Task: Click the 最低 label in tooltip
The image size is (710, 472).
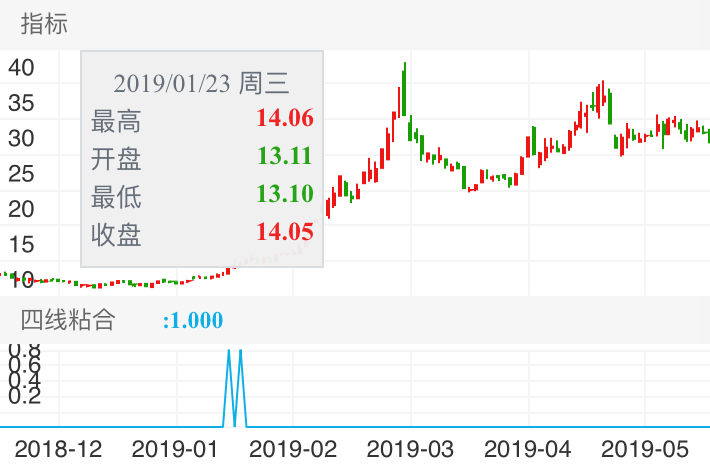Action: click(x=116, y=197)
